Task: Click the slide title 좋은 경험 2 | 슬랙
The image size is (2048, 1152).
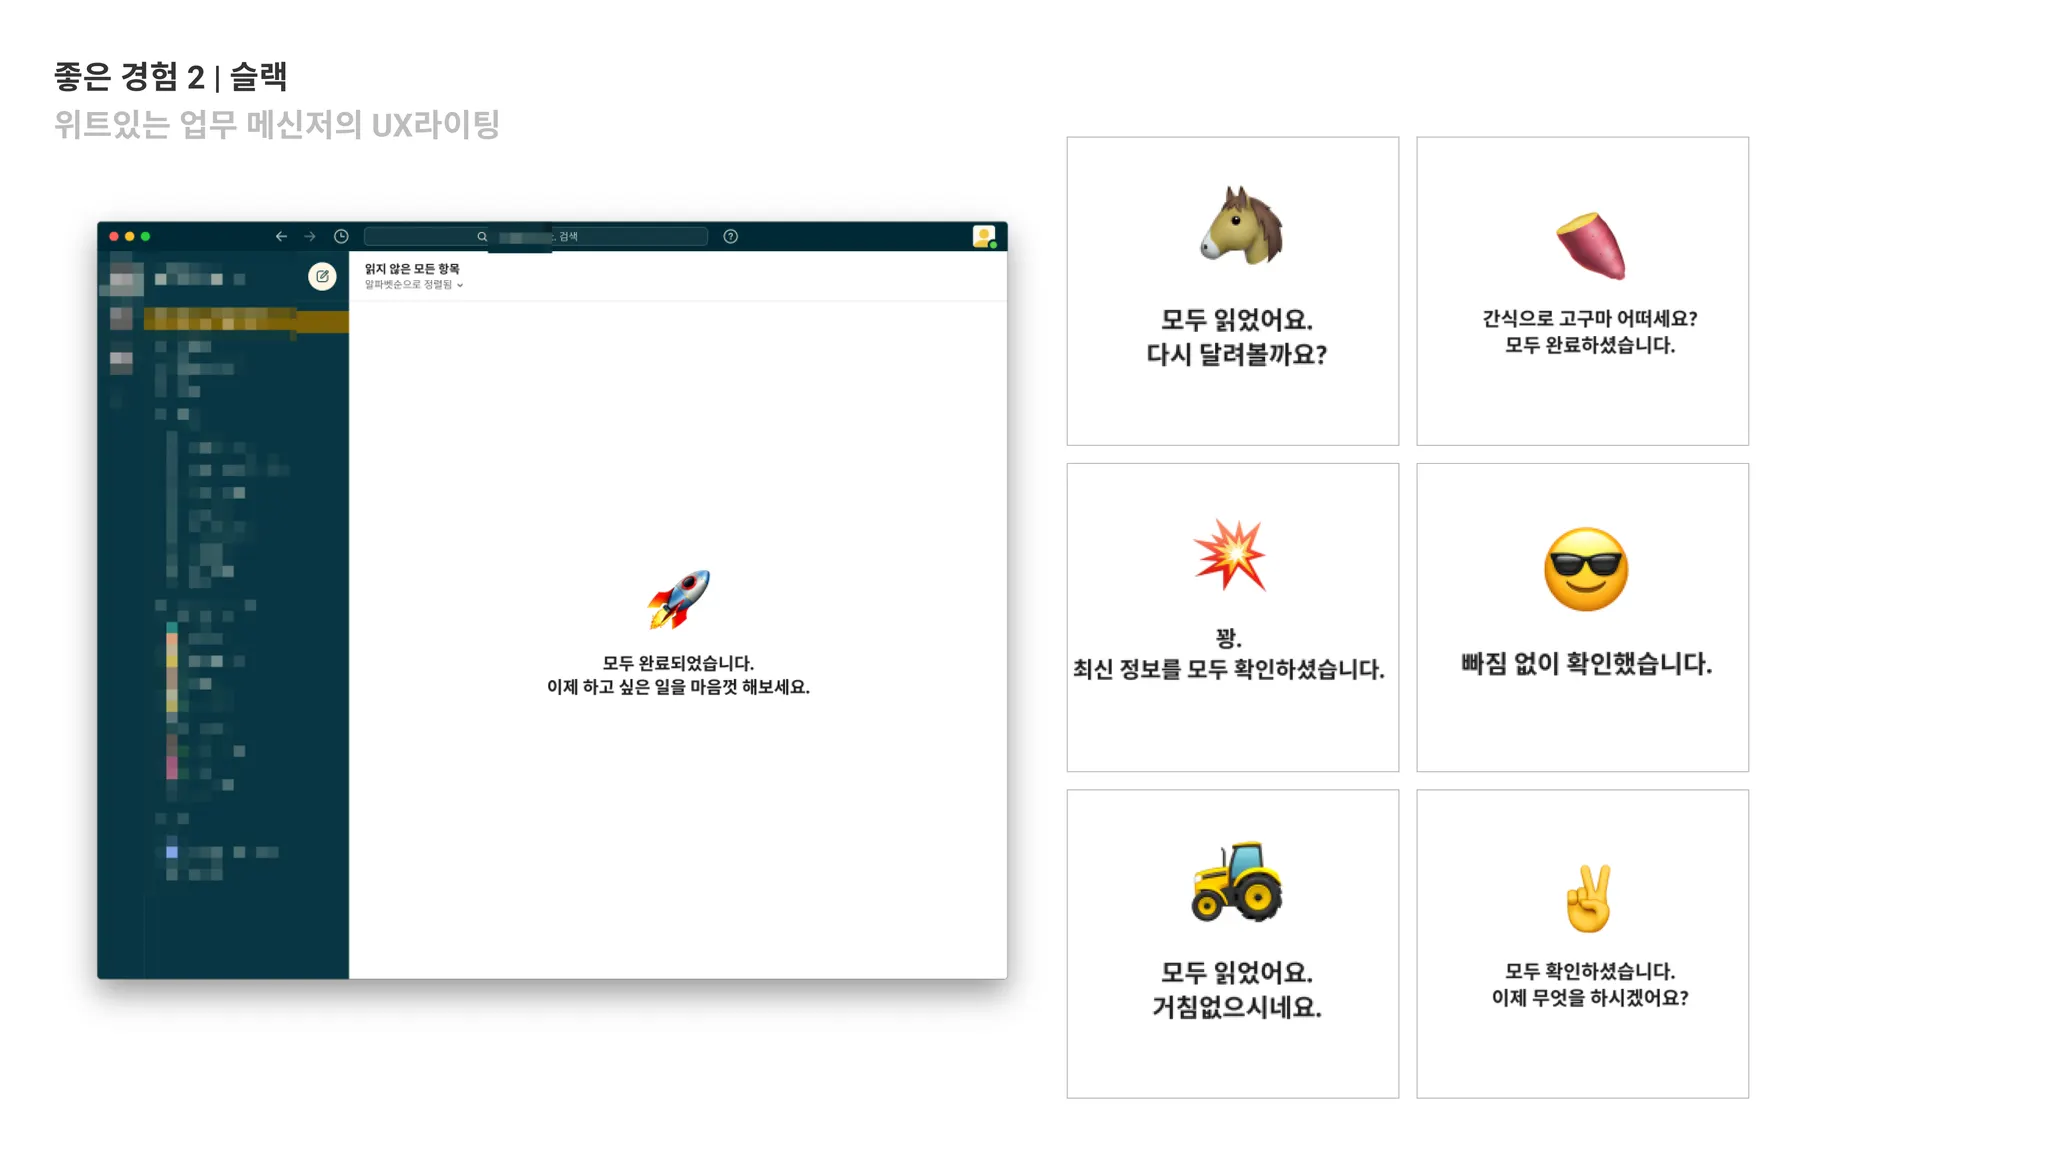Action: point(171,77)
